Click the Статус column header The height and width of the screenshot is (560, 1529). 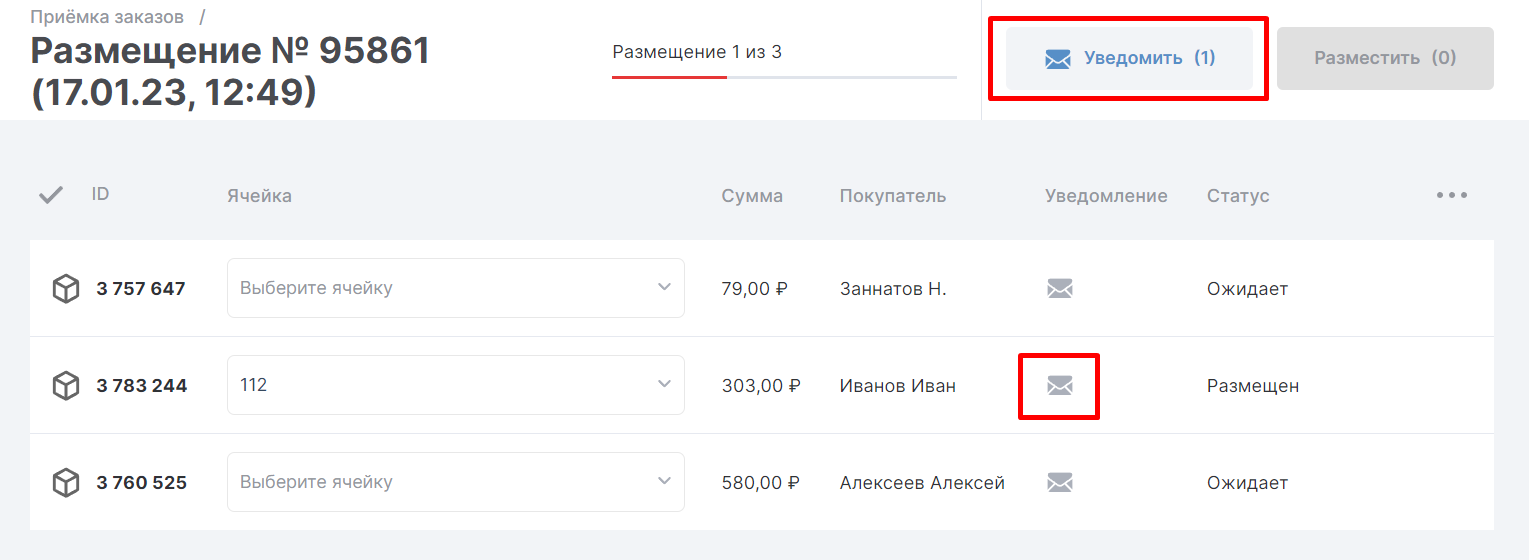tap(1238, 196)
